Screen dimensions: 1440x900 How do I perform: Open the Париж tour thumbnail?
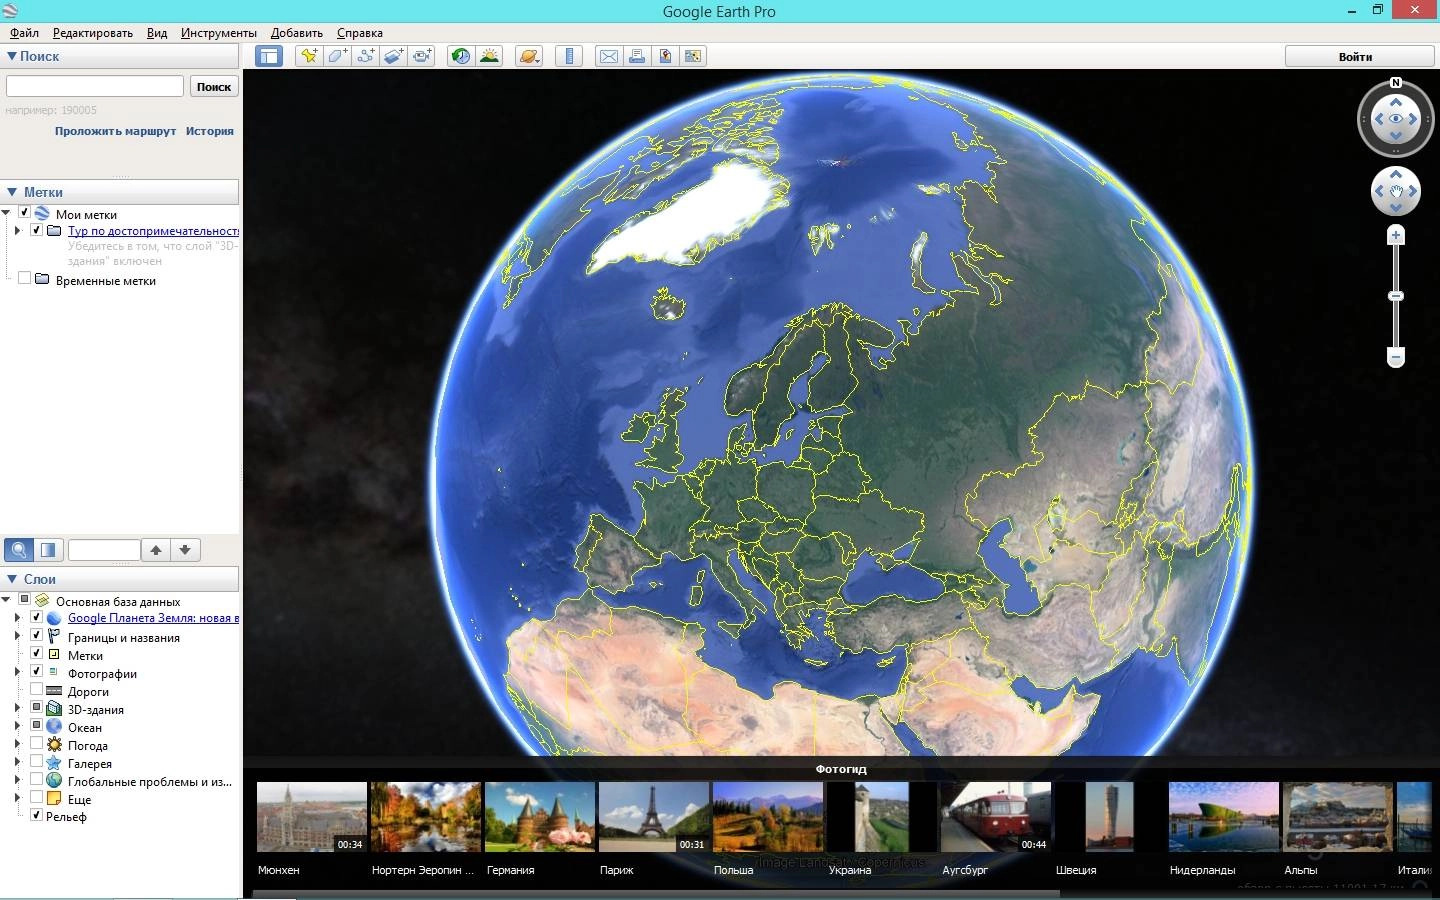tap(653, 817)
